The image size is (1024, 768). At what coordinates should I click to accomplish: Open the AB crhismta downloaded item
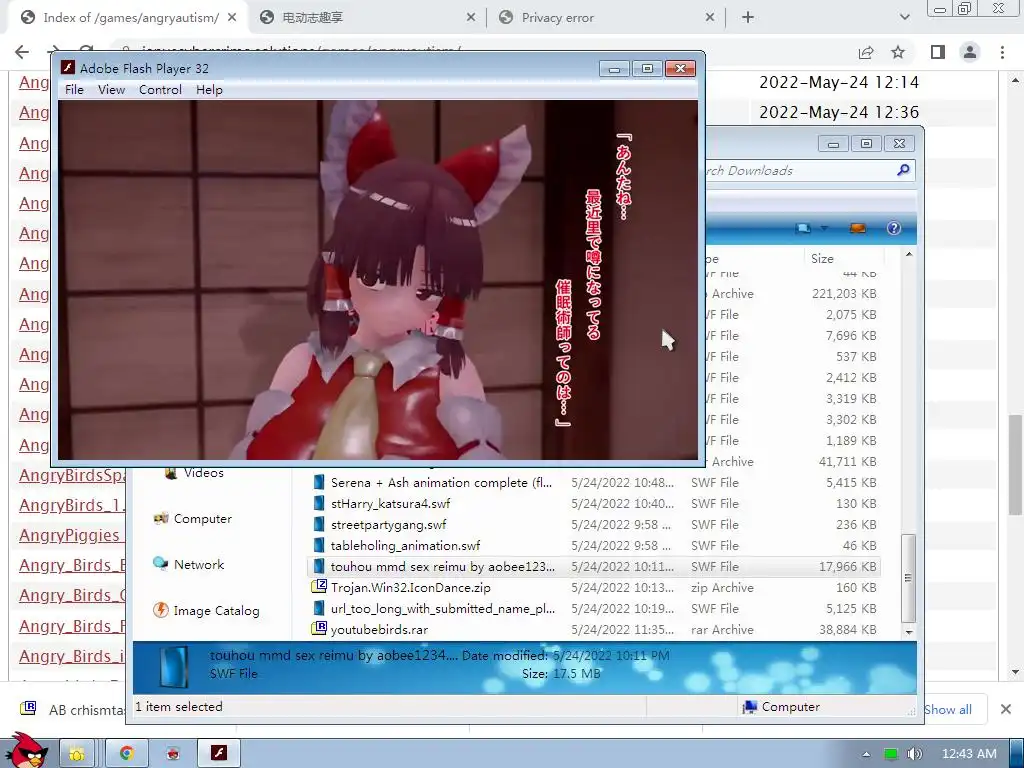pos(72,709)
